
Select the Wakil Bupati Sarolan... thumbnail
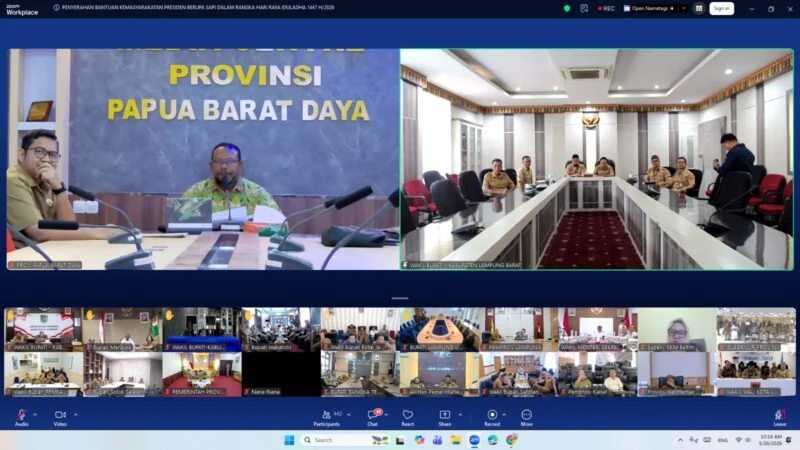coord(518,374)
